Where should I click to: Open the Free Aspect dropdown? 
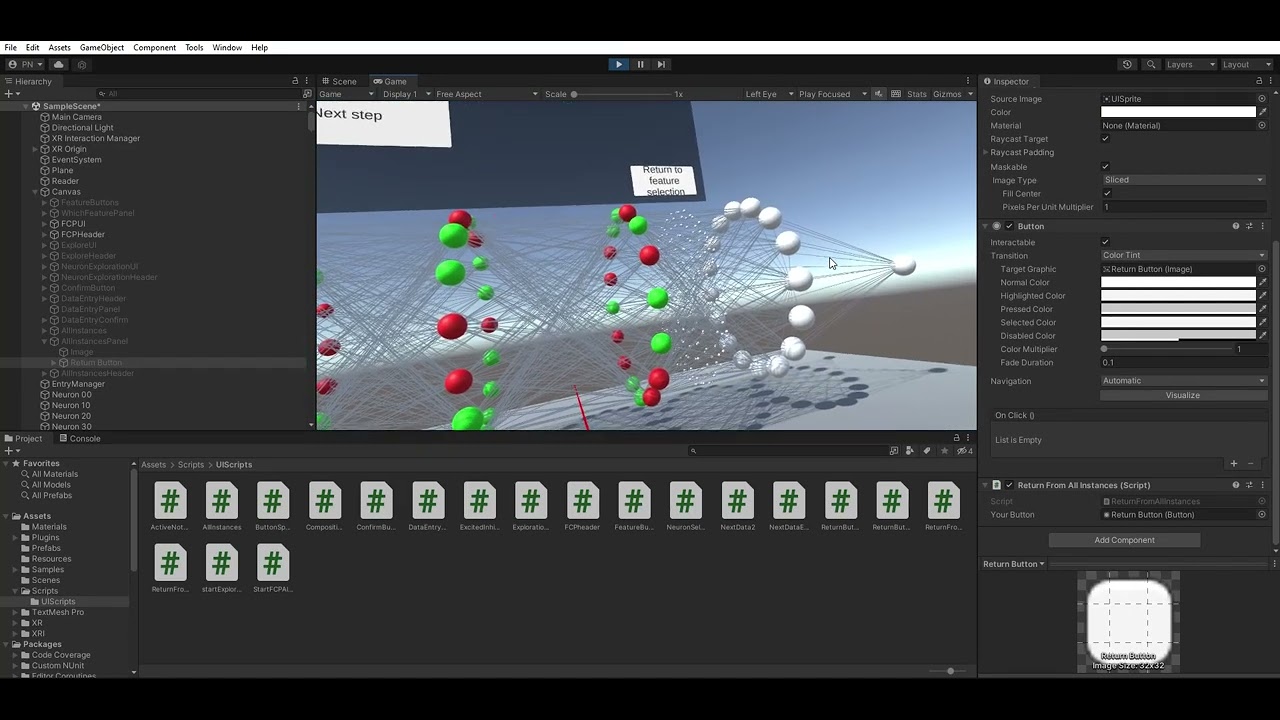click(x=487, y=94)
